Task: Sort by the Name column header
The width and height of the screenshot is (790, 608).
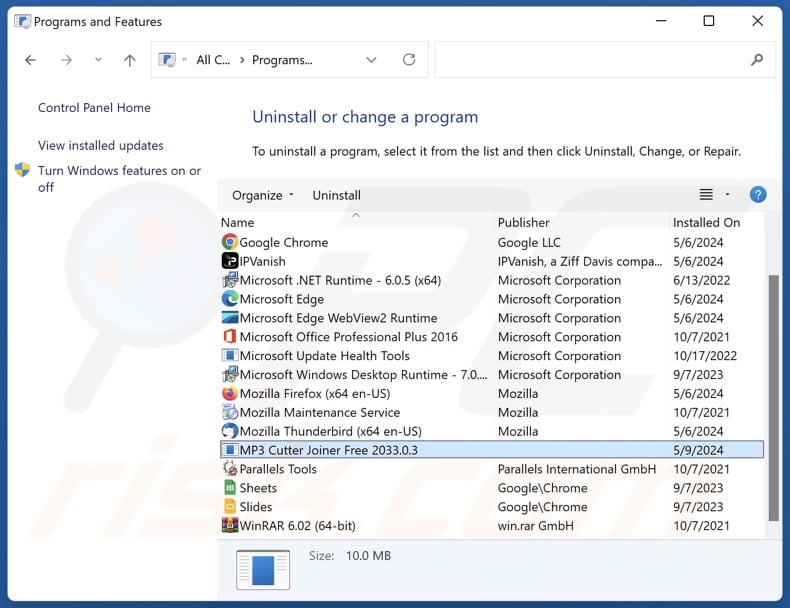Action: click(237, 223)
